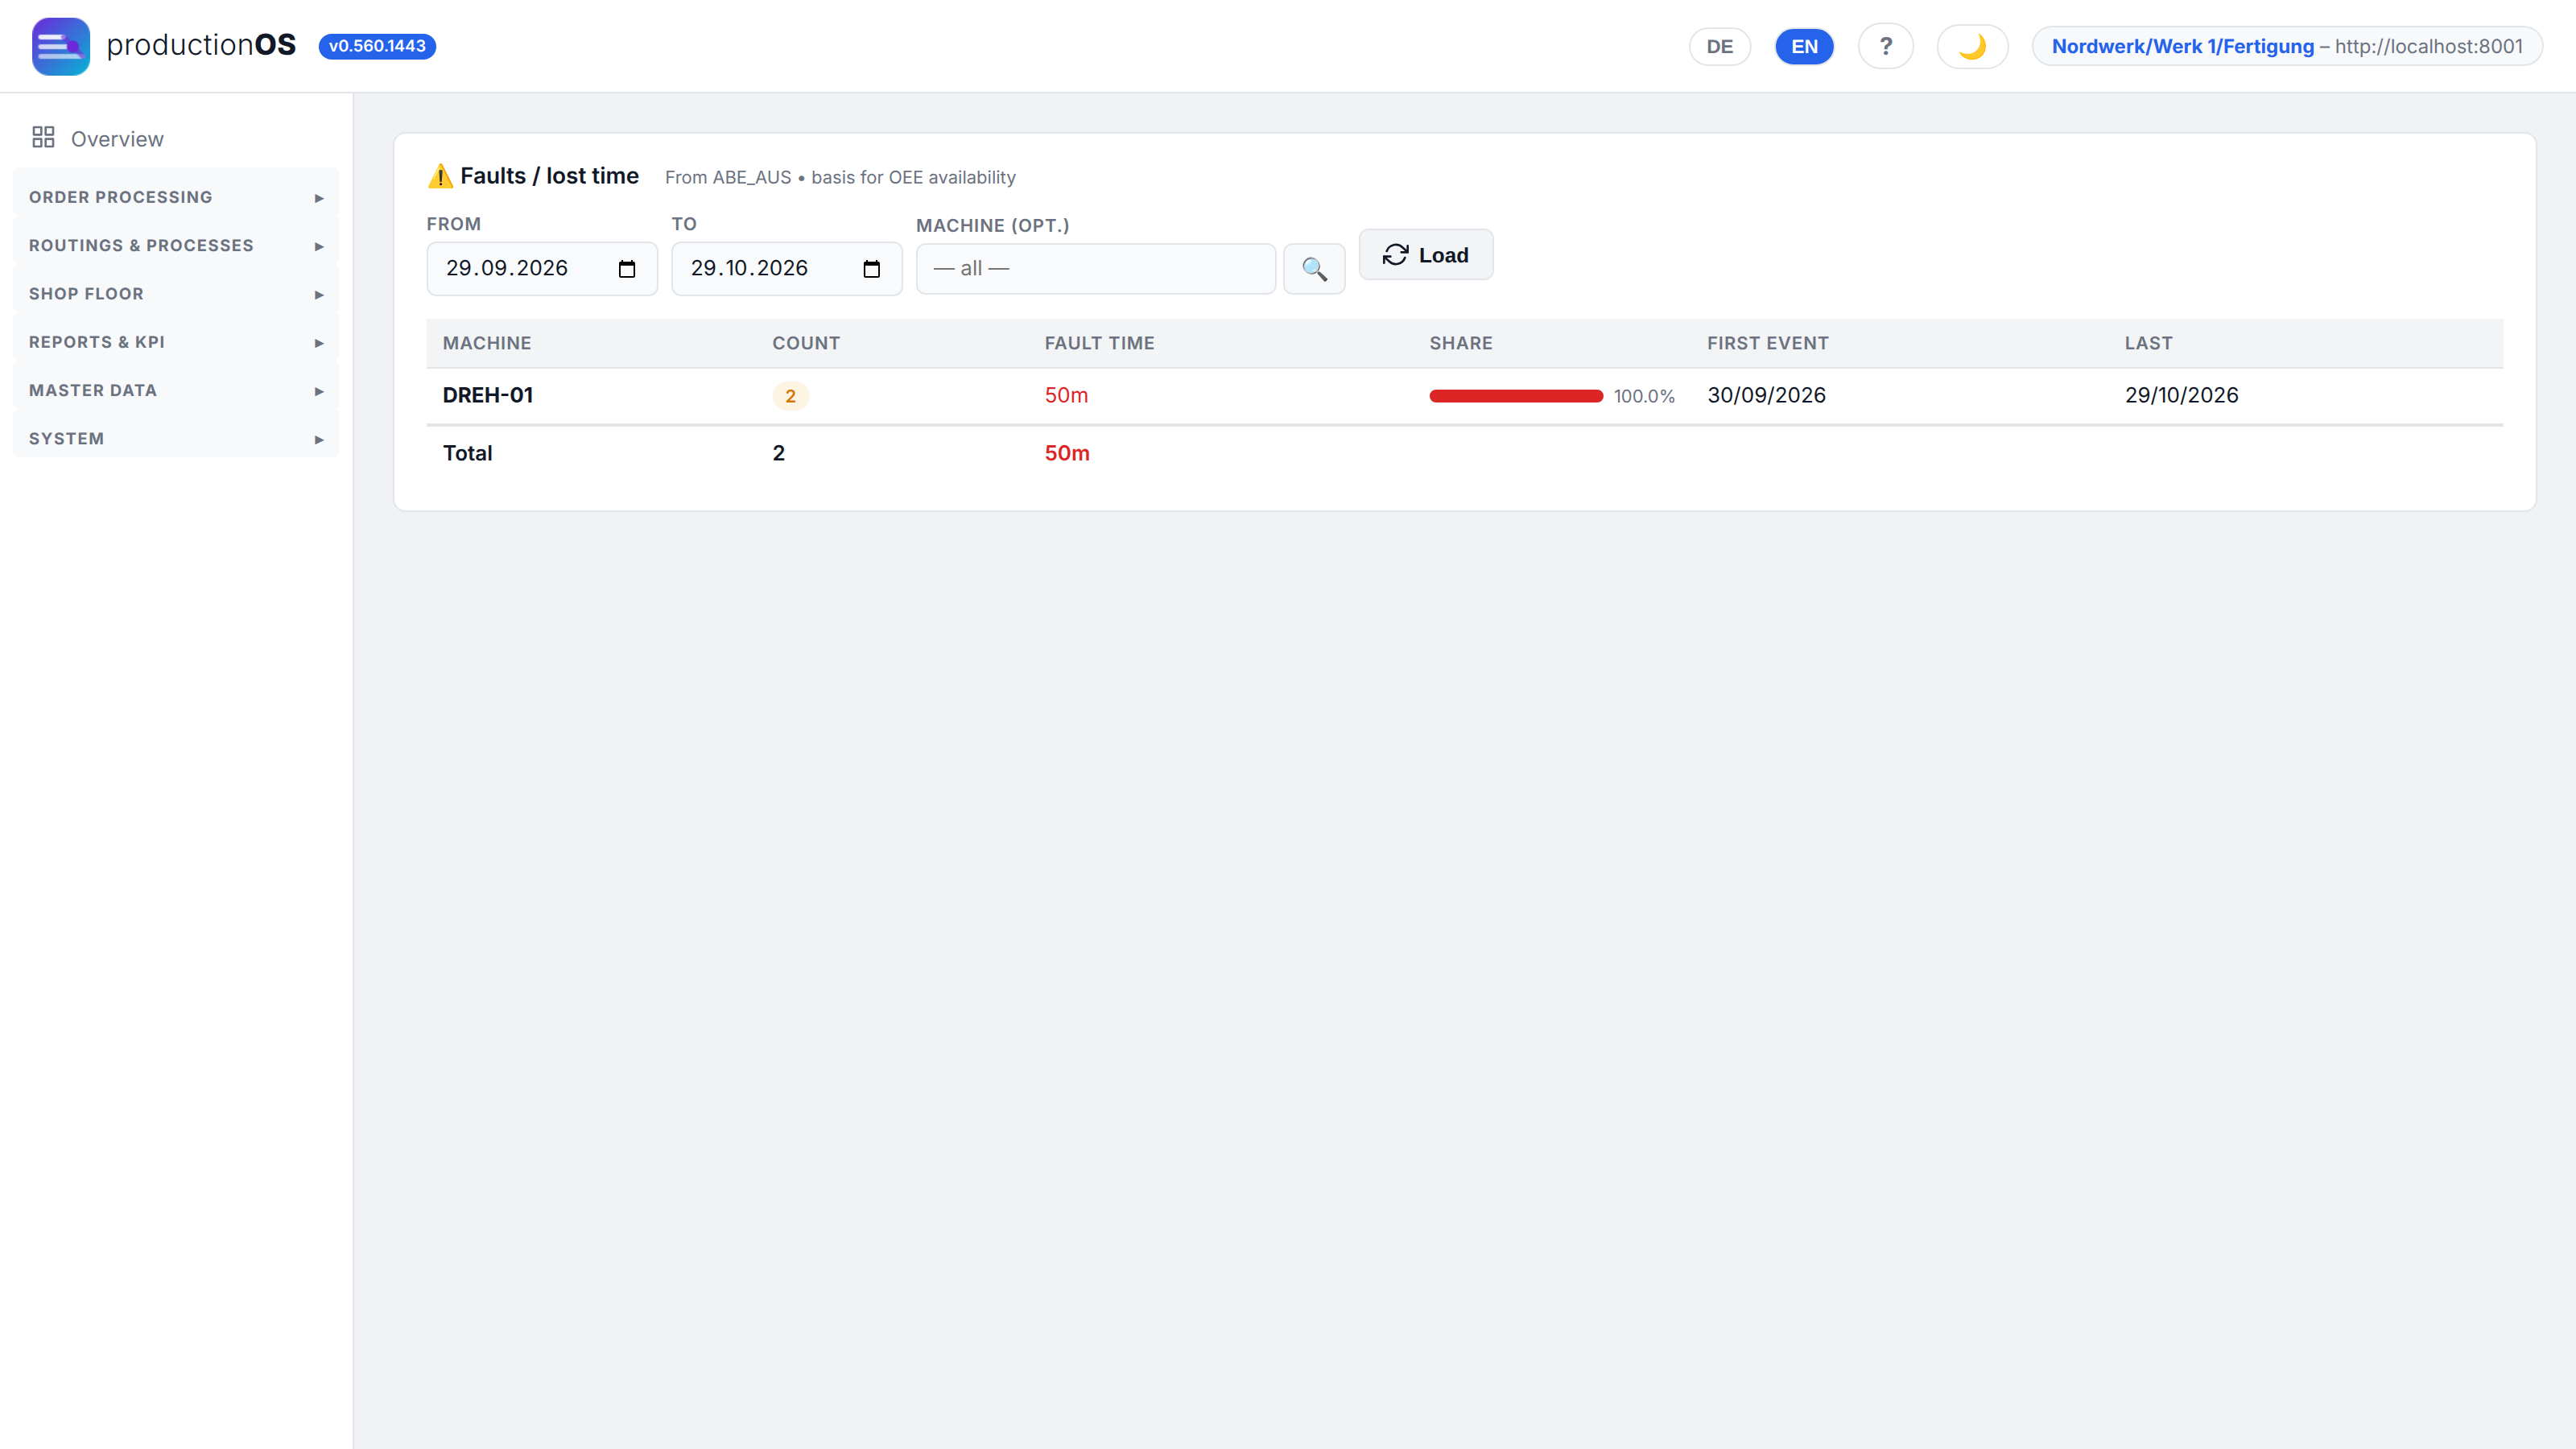
Task: Click the Load button
Action: [1425, 255]
